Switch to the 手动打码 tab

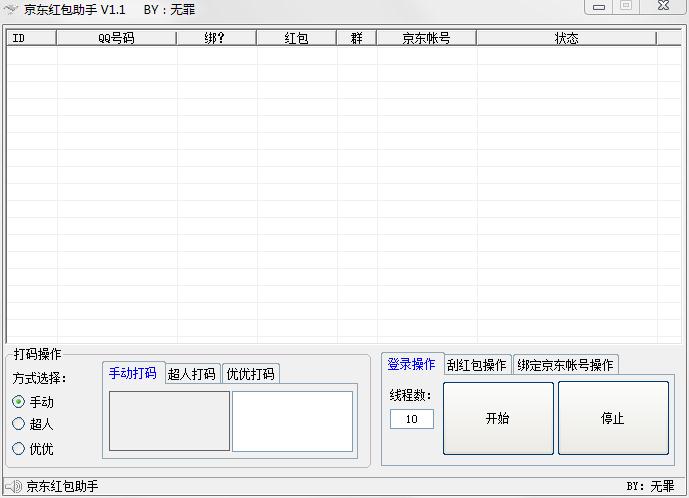click(133, 373)
